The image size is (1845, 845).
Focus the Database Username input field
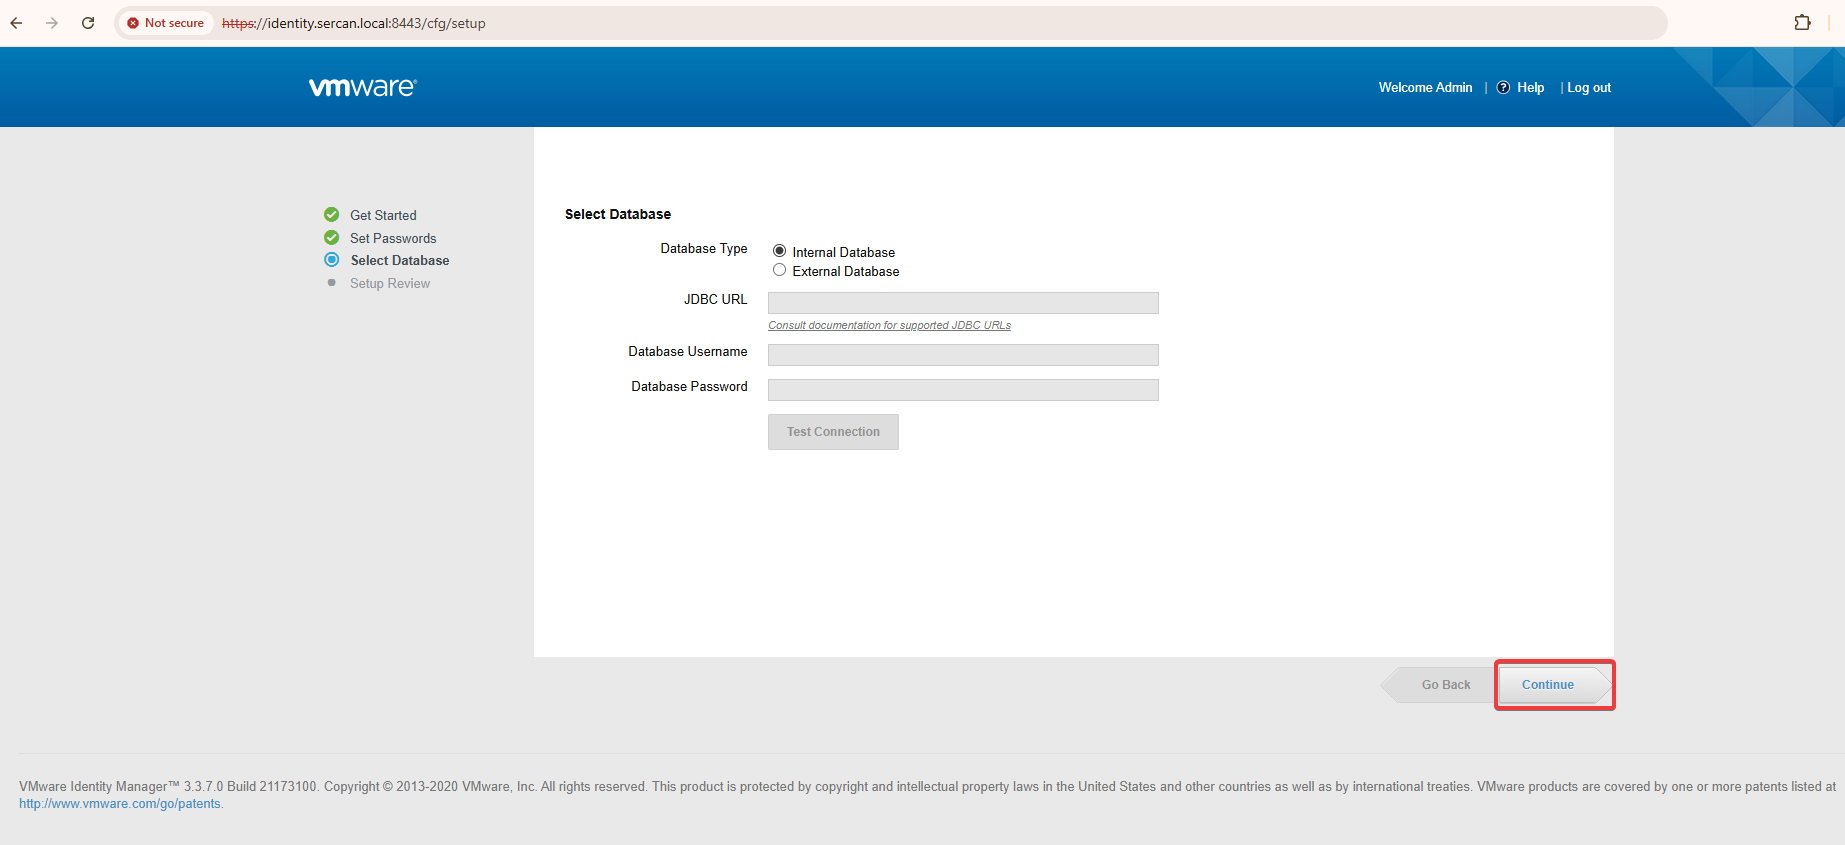963,355
